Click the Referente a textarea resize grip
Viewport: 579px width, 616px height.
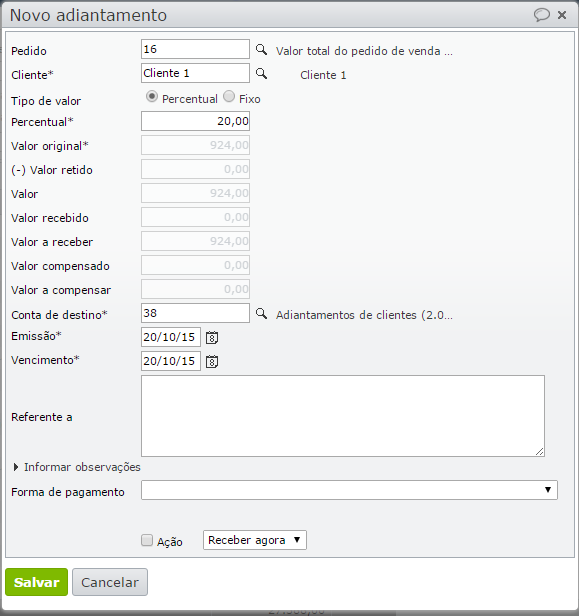point(540,452)
